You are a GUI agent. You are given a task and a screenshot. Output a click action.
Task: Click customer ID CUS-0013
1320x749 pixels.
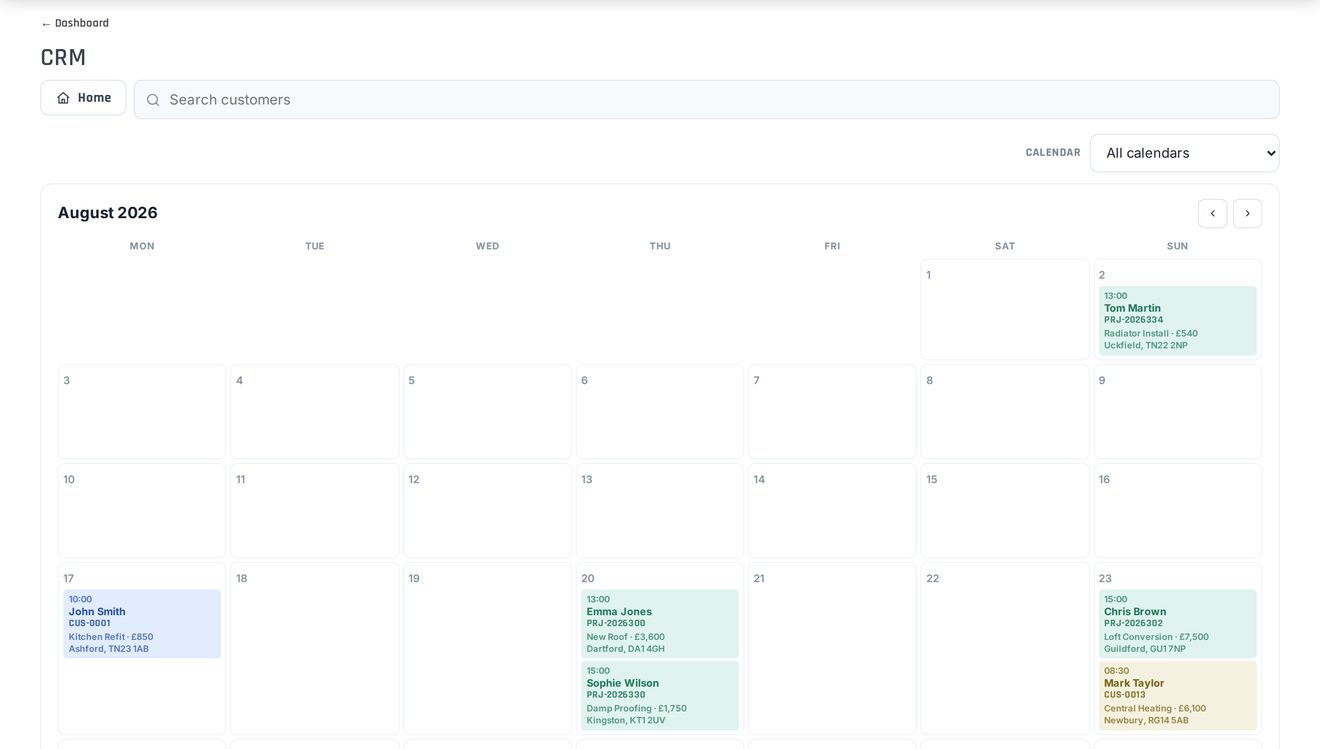pyautogui.click(x=1125, y=695)
